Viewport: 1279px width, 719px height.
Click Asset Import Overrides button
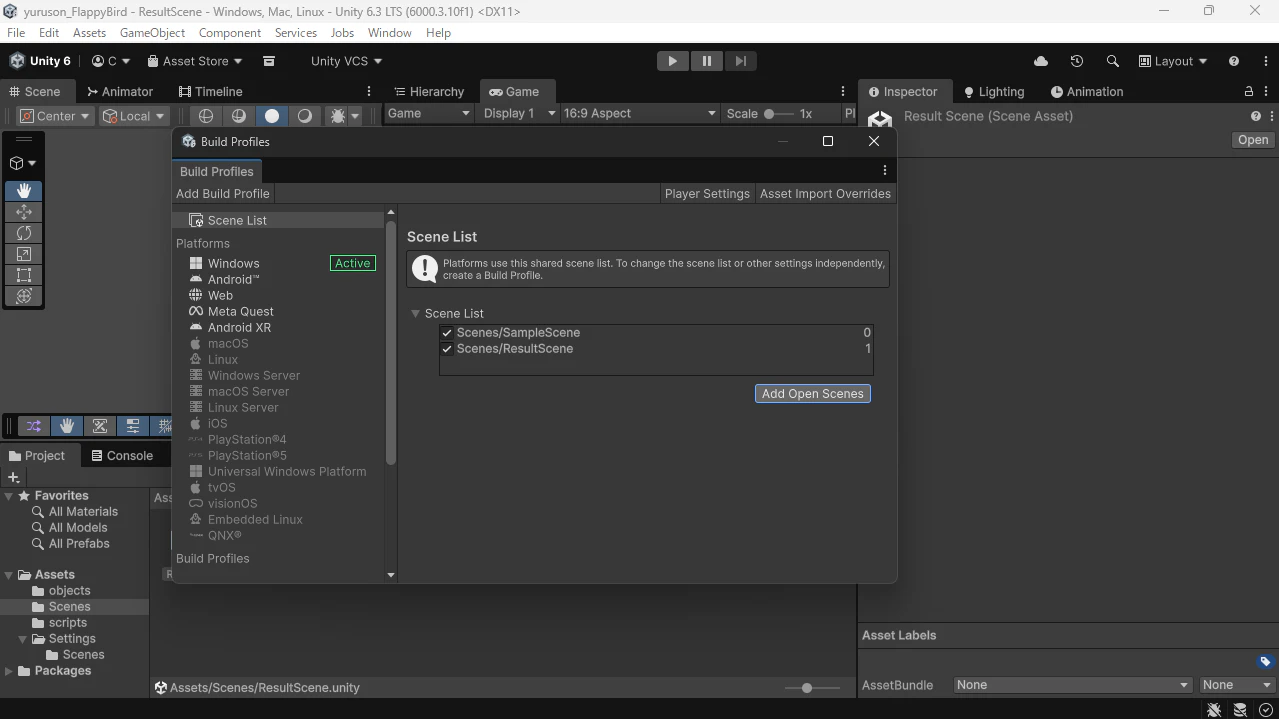[825, 194]
